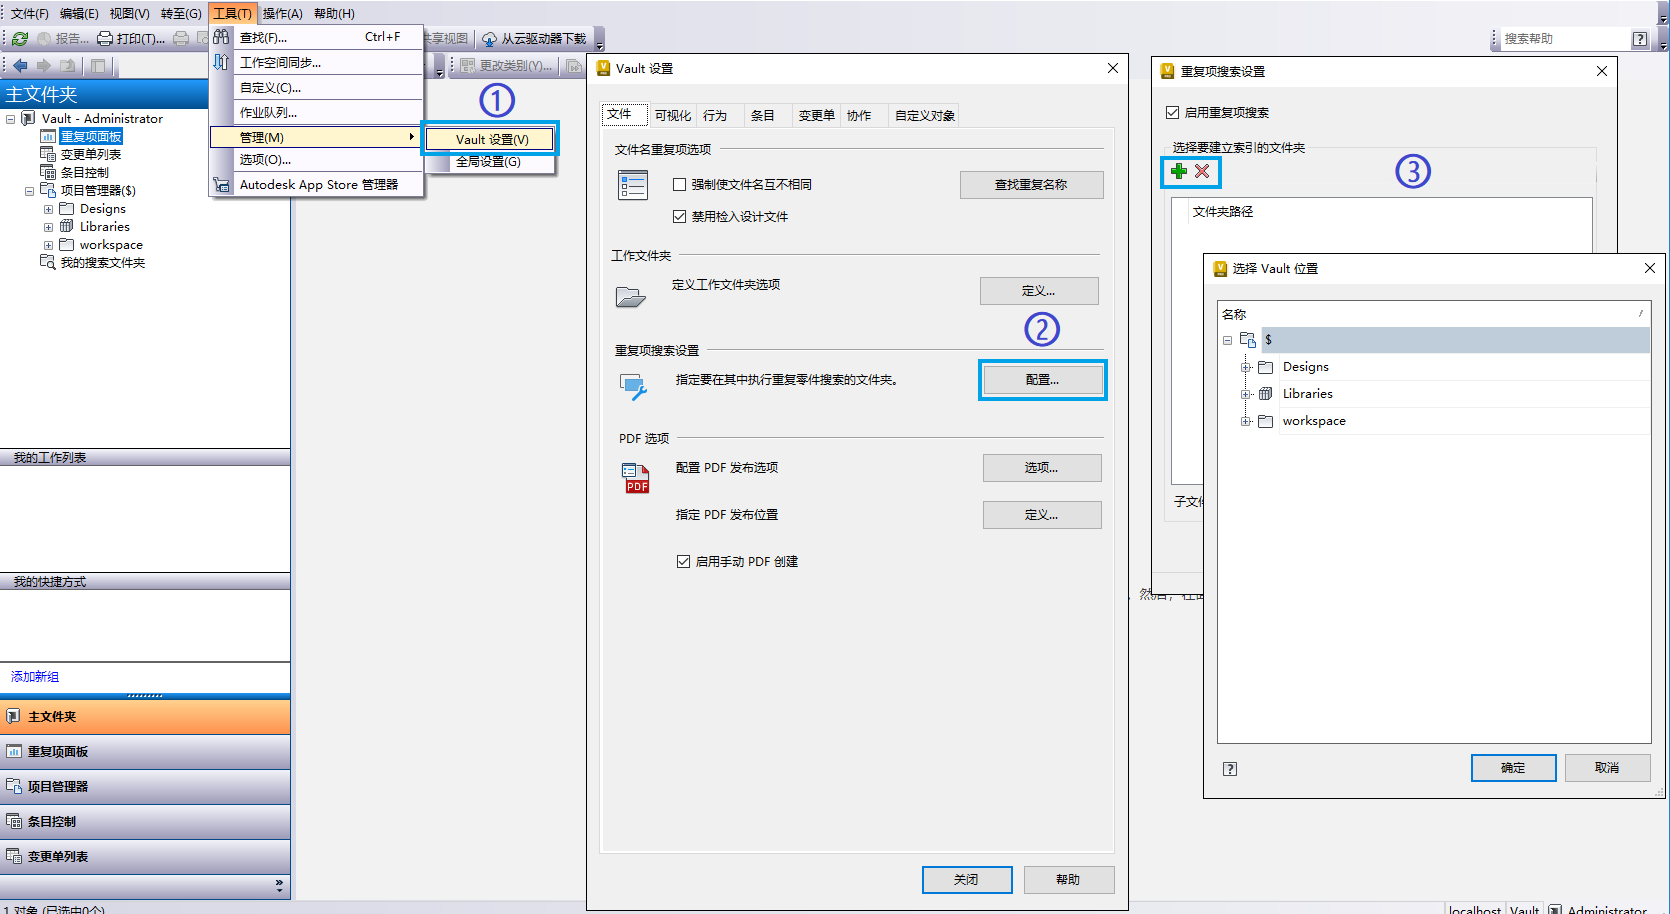
Task: Click the duplicate search settings icon
Action: [x=633, y=386]
